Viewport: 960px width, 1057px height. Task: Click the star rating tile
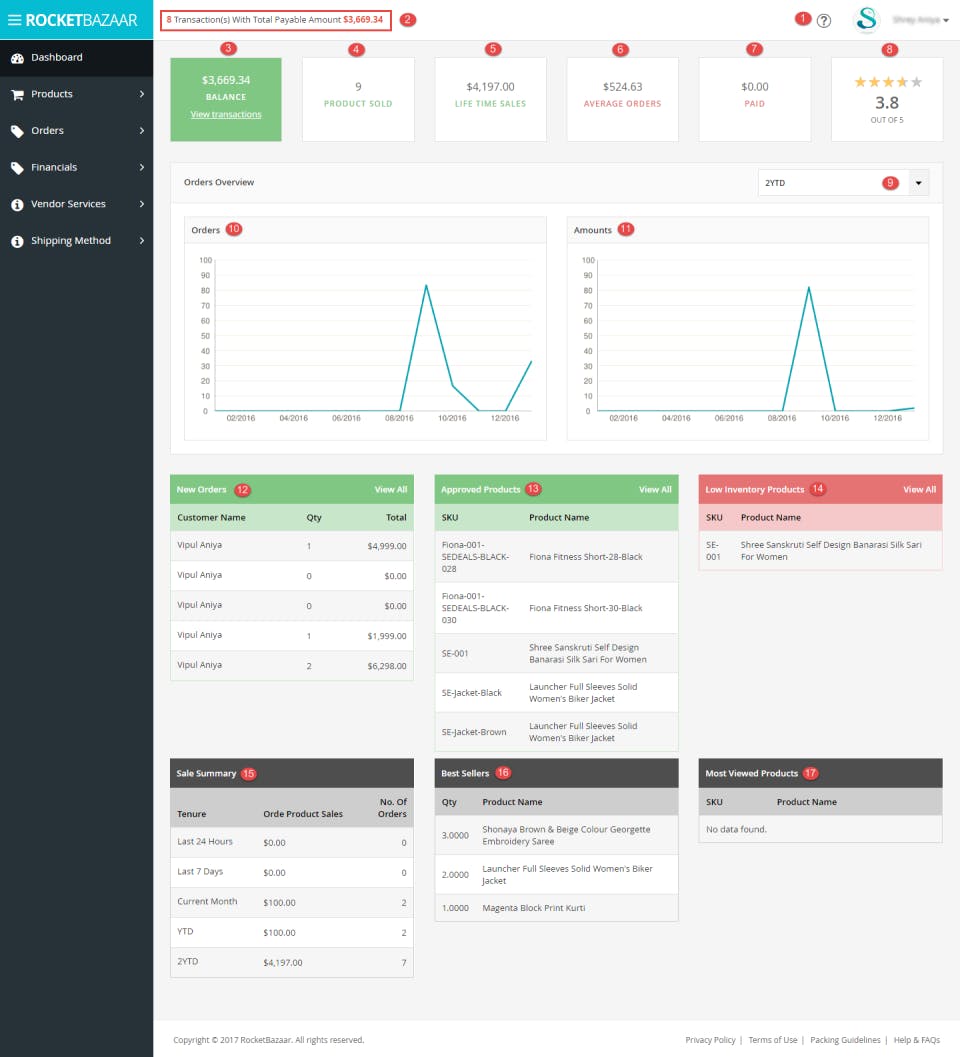click(887, 99)
